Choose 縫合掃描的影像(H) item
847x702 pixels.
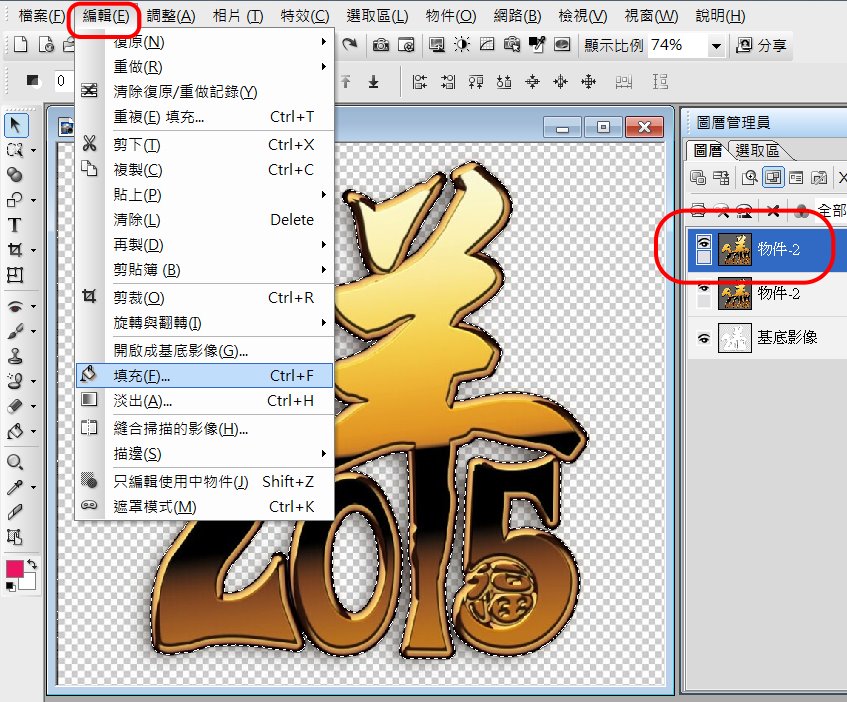[204, 428]
